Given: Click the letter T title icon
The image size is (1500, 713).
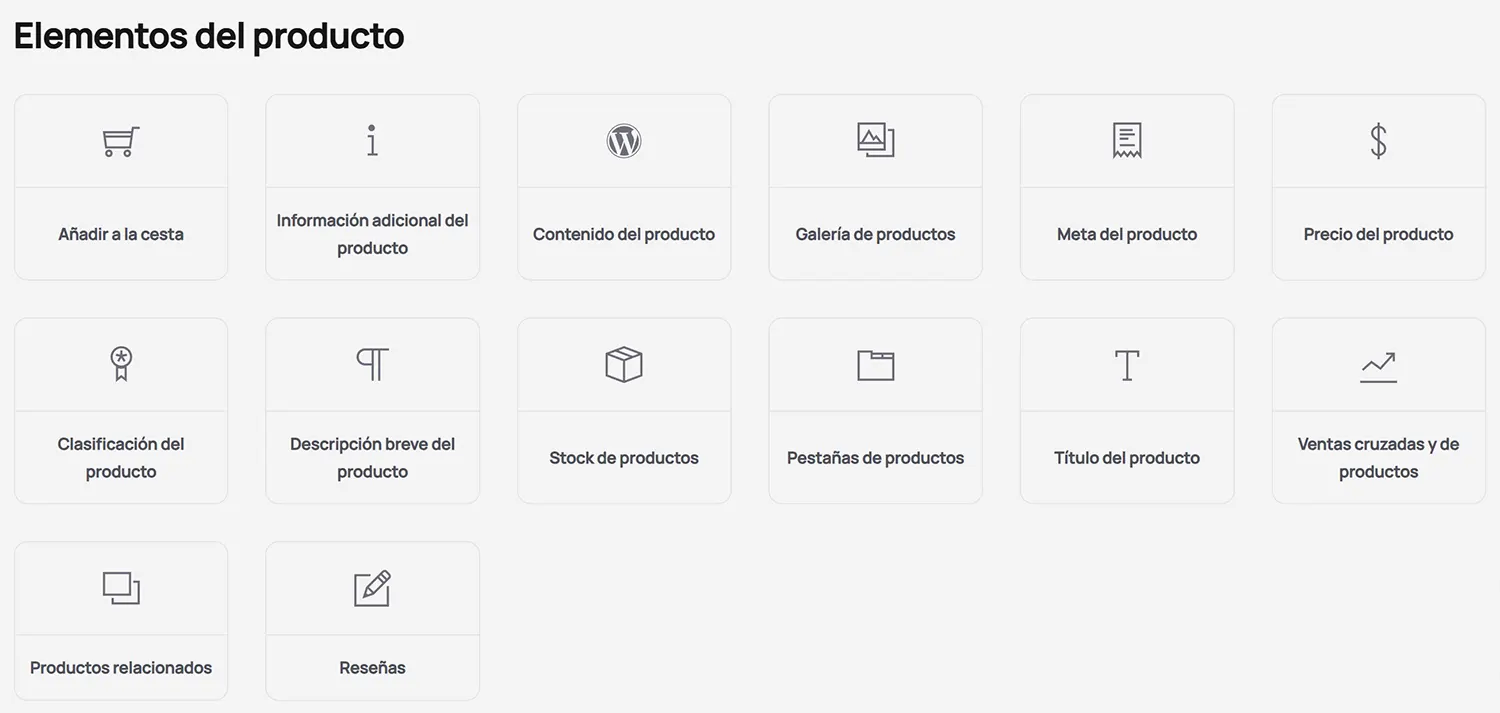Looking at the screenshot, I should 1127,365.
